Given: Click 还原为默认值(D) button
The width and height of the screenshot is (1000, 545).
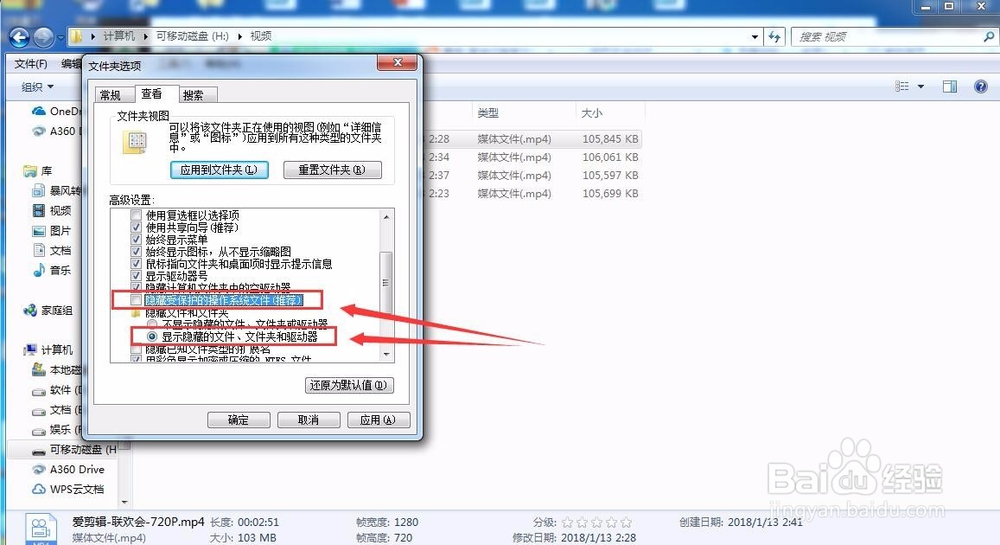Looking at the screenshot, I should point(349,385).
